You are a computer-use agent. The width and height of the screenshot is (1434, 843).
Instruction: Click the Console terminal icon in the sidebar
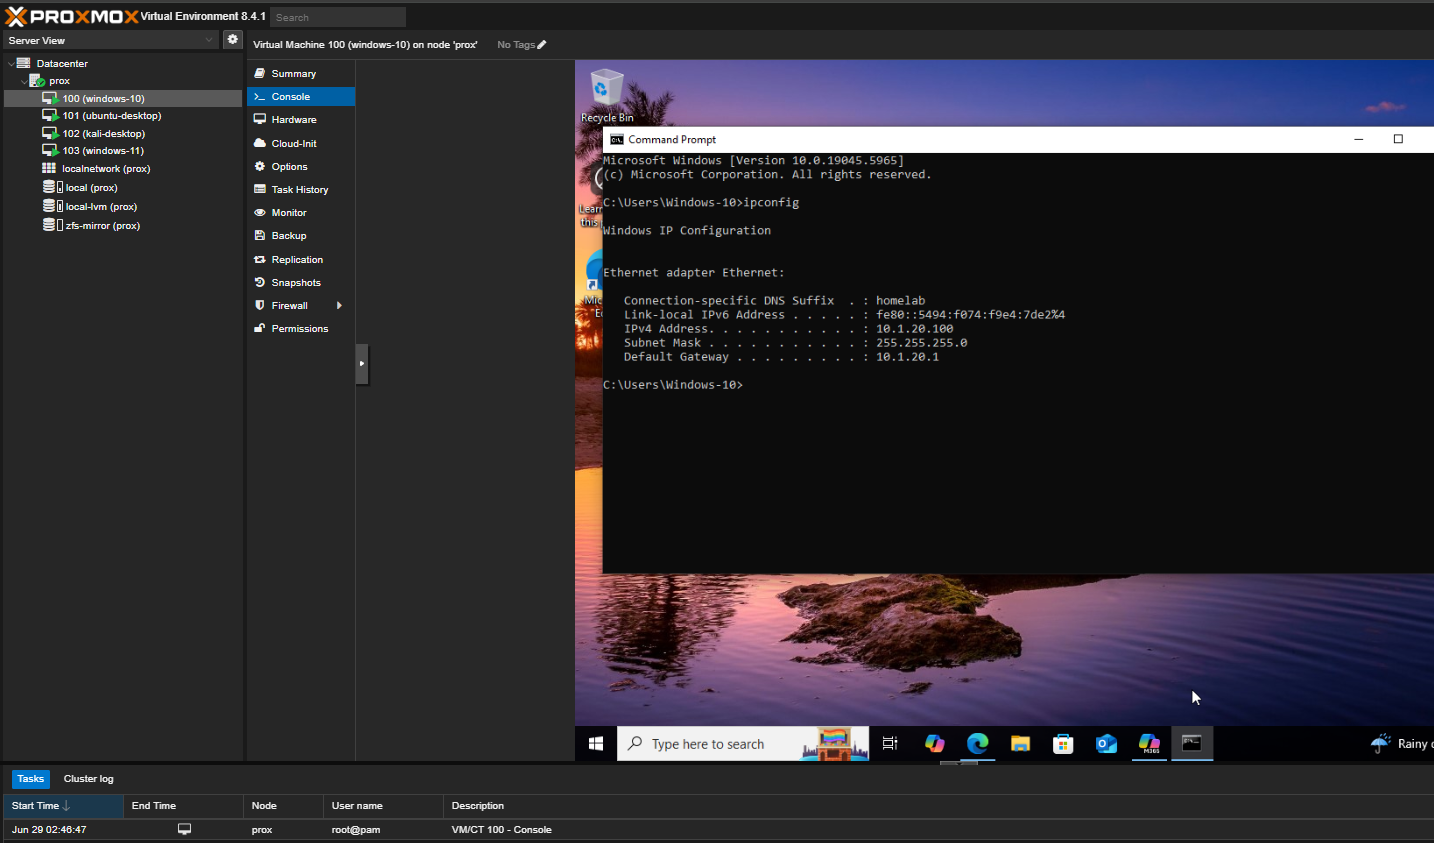coord(261,96)
